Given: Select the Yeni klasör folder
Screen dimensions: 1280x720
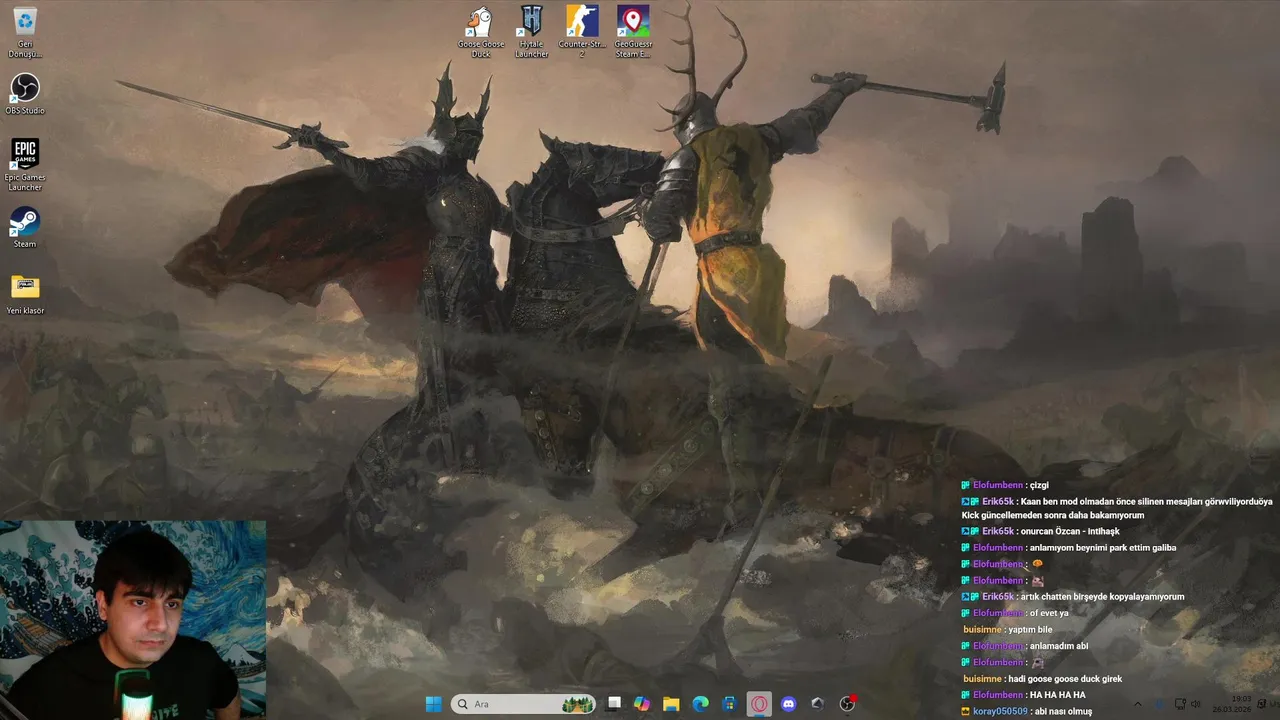Looking at the screenshot, I should [x=25, y=293].
